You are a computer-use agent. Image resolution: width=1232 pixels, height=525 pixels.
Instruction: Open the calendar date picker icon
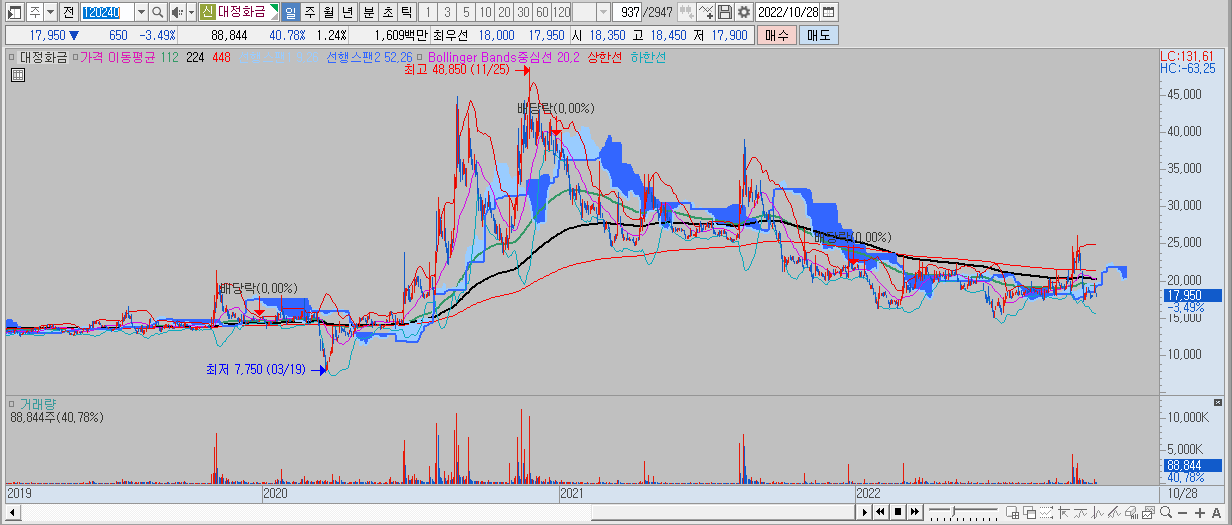click(x=829, y=12)
